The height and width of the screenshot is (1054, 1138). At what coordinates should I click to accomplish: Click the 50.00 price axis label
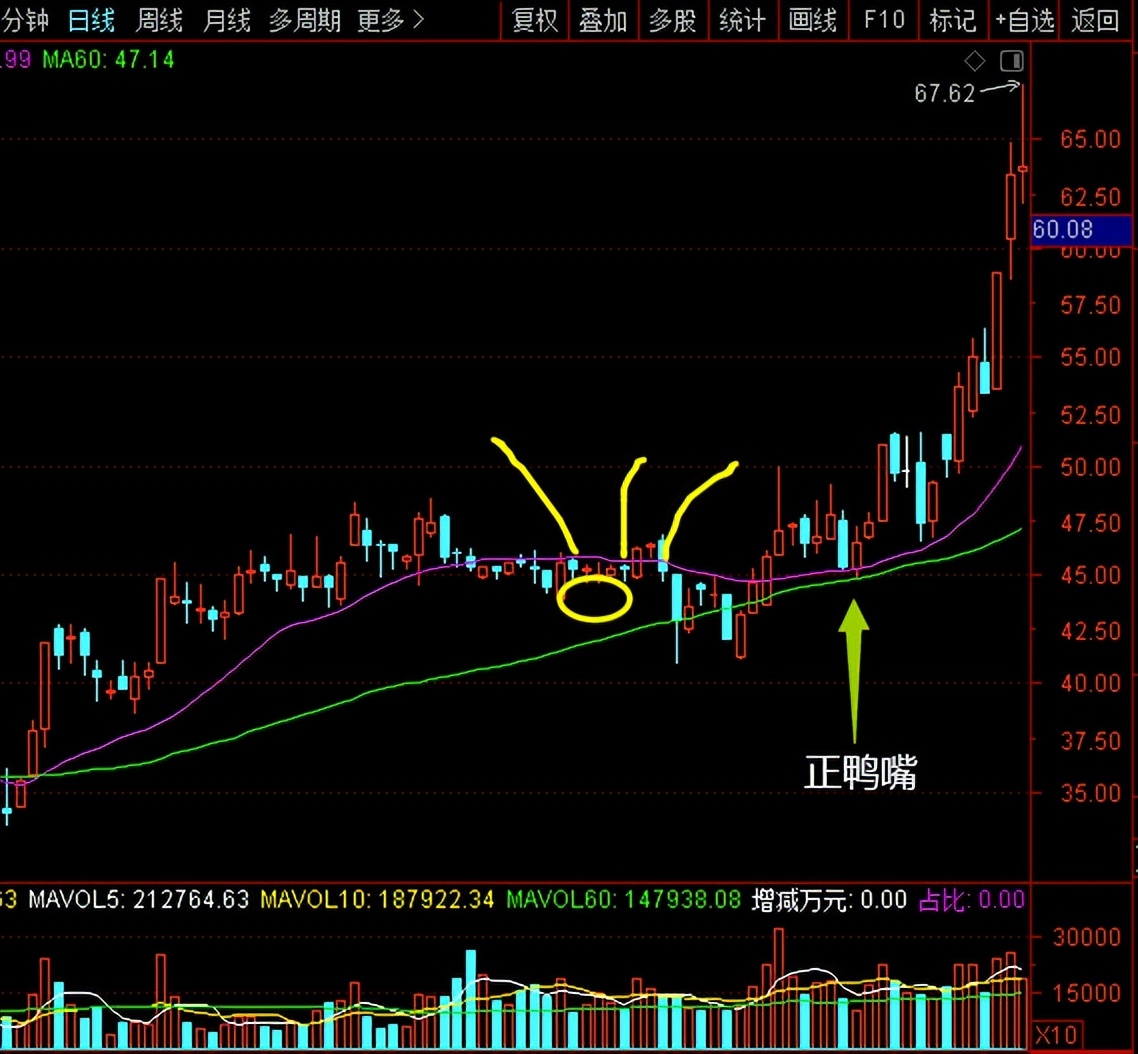click(x=1090, y=467)
